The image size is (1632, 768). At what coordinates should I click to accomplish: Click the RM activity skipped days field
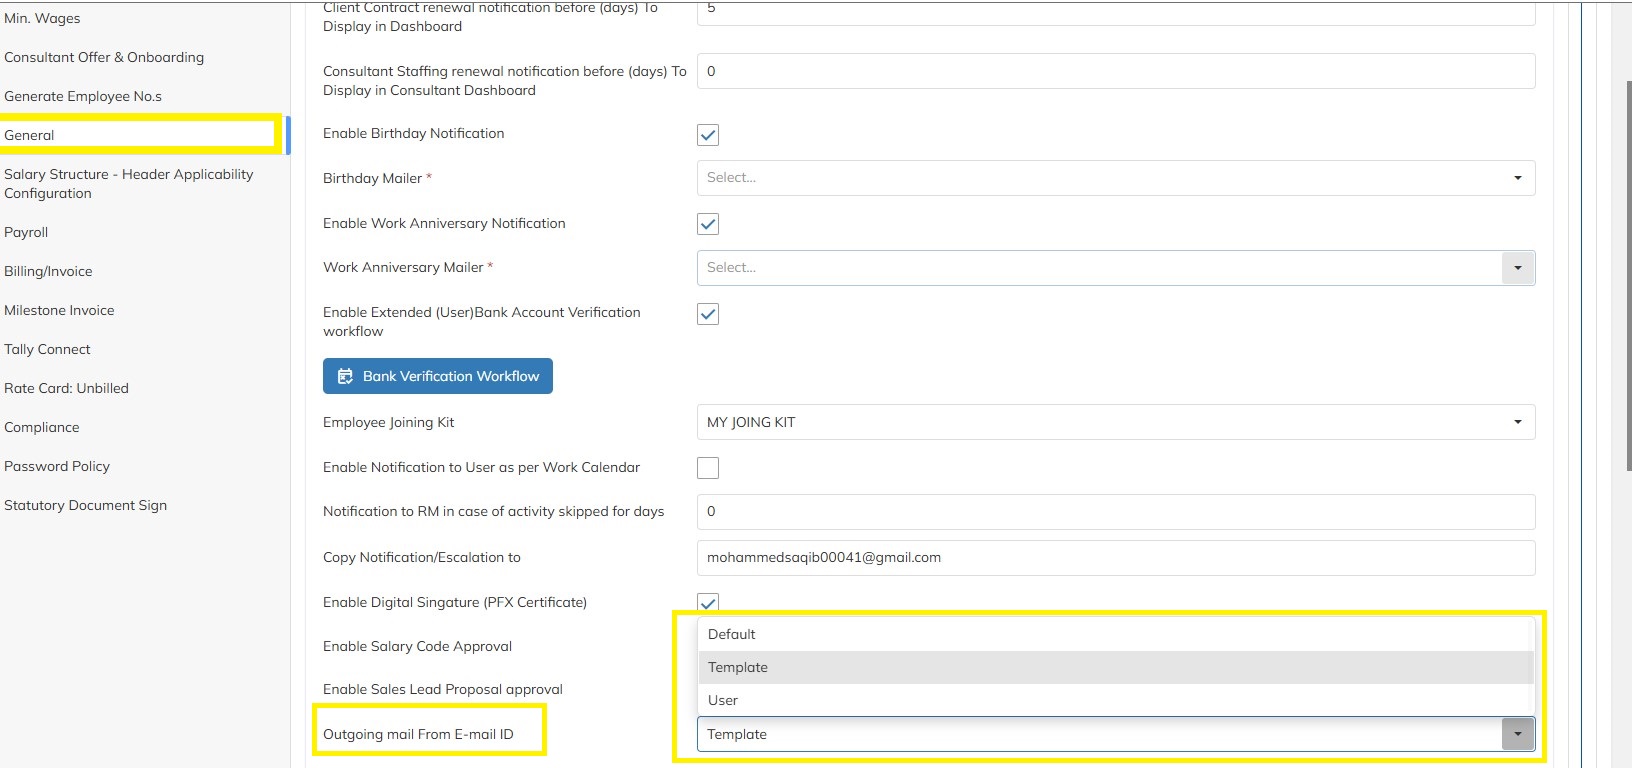pyautogui.click(x=1115, y=512)
